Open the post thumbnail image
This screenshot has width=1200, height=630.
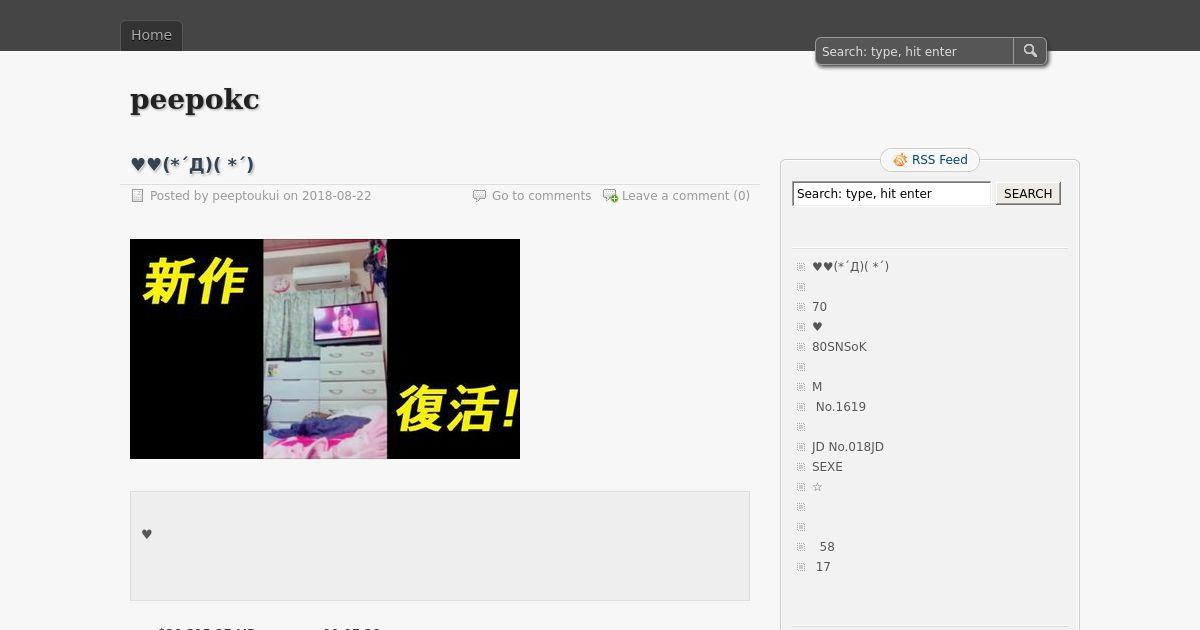point(325,349)
